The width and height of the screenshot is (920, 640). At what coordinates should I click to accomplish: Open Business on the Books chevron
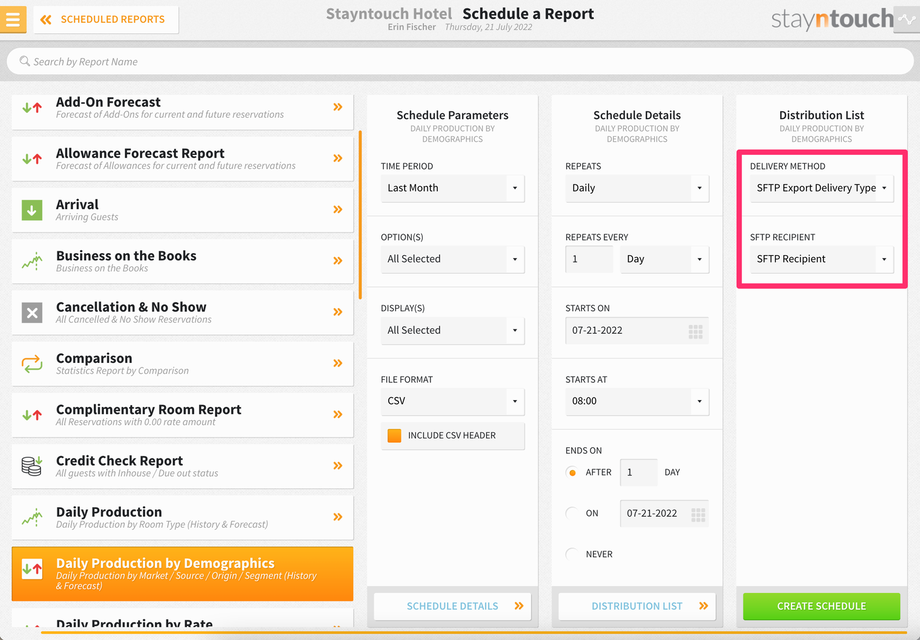click(338, 260)
